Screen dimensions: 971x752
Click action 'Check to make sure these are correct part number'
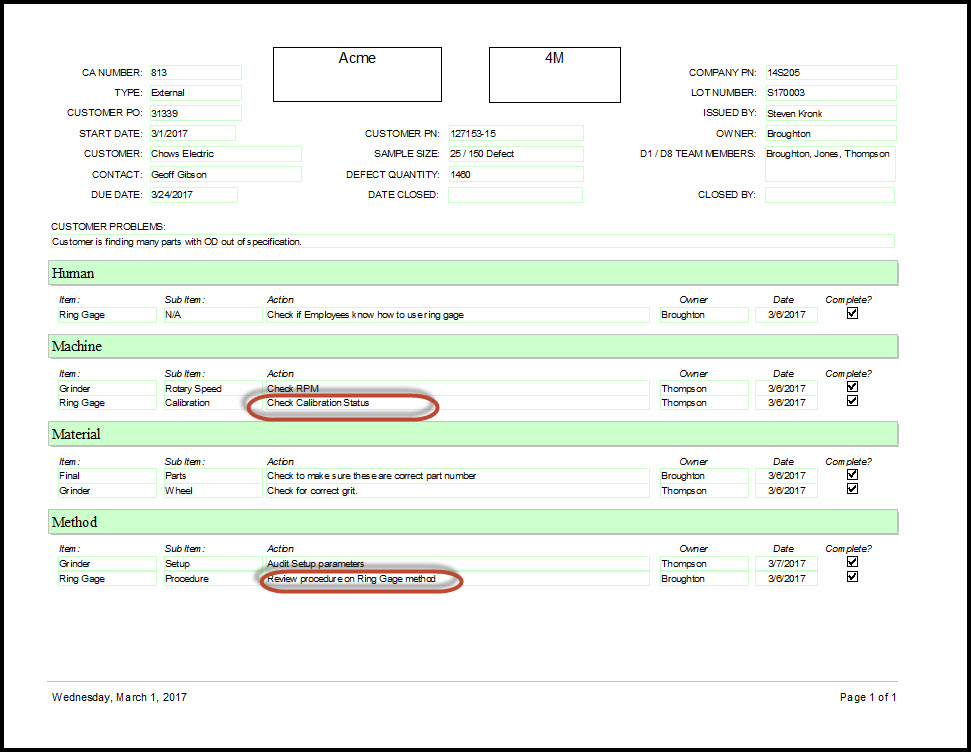457,476
